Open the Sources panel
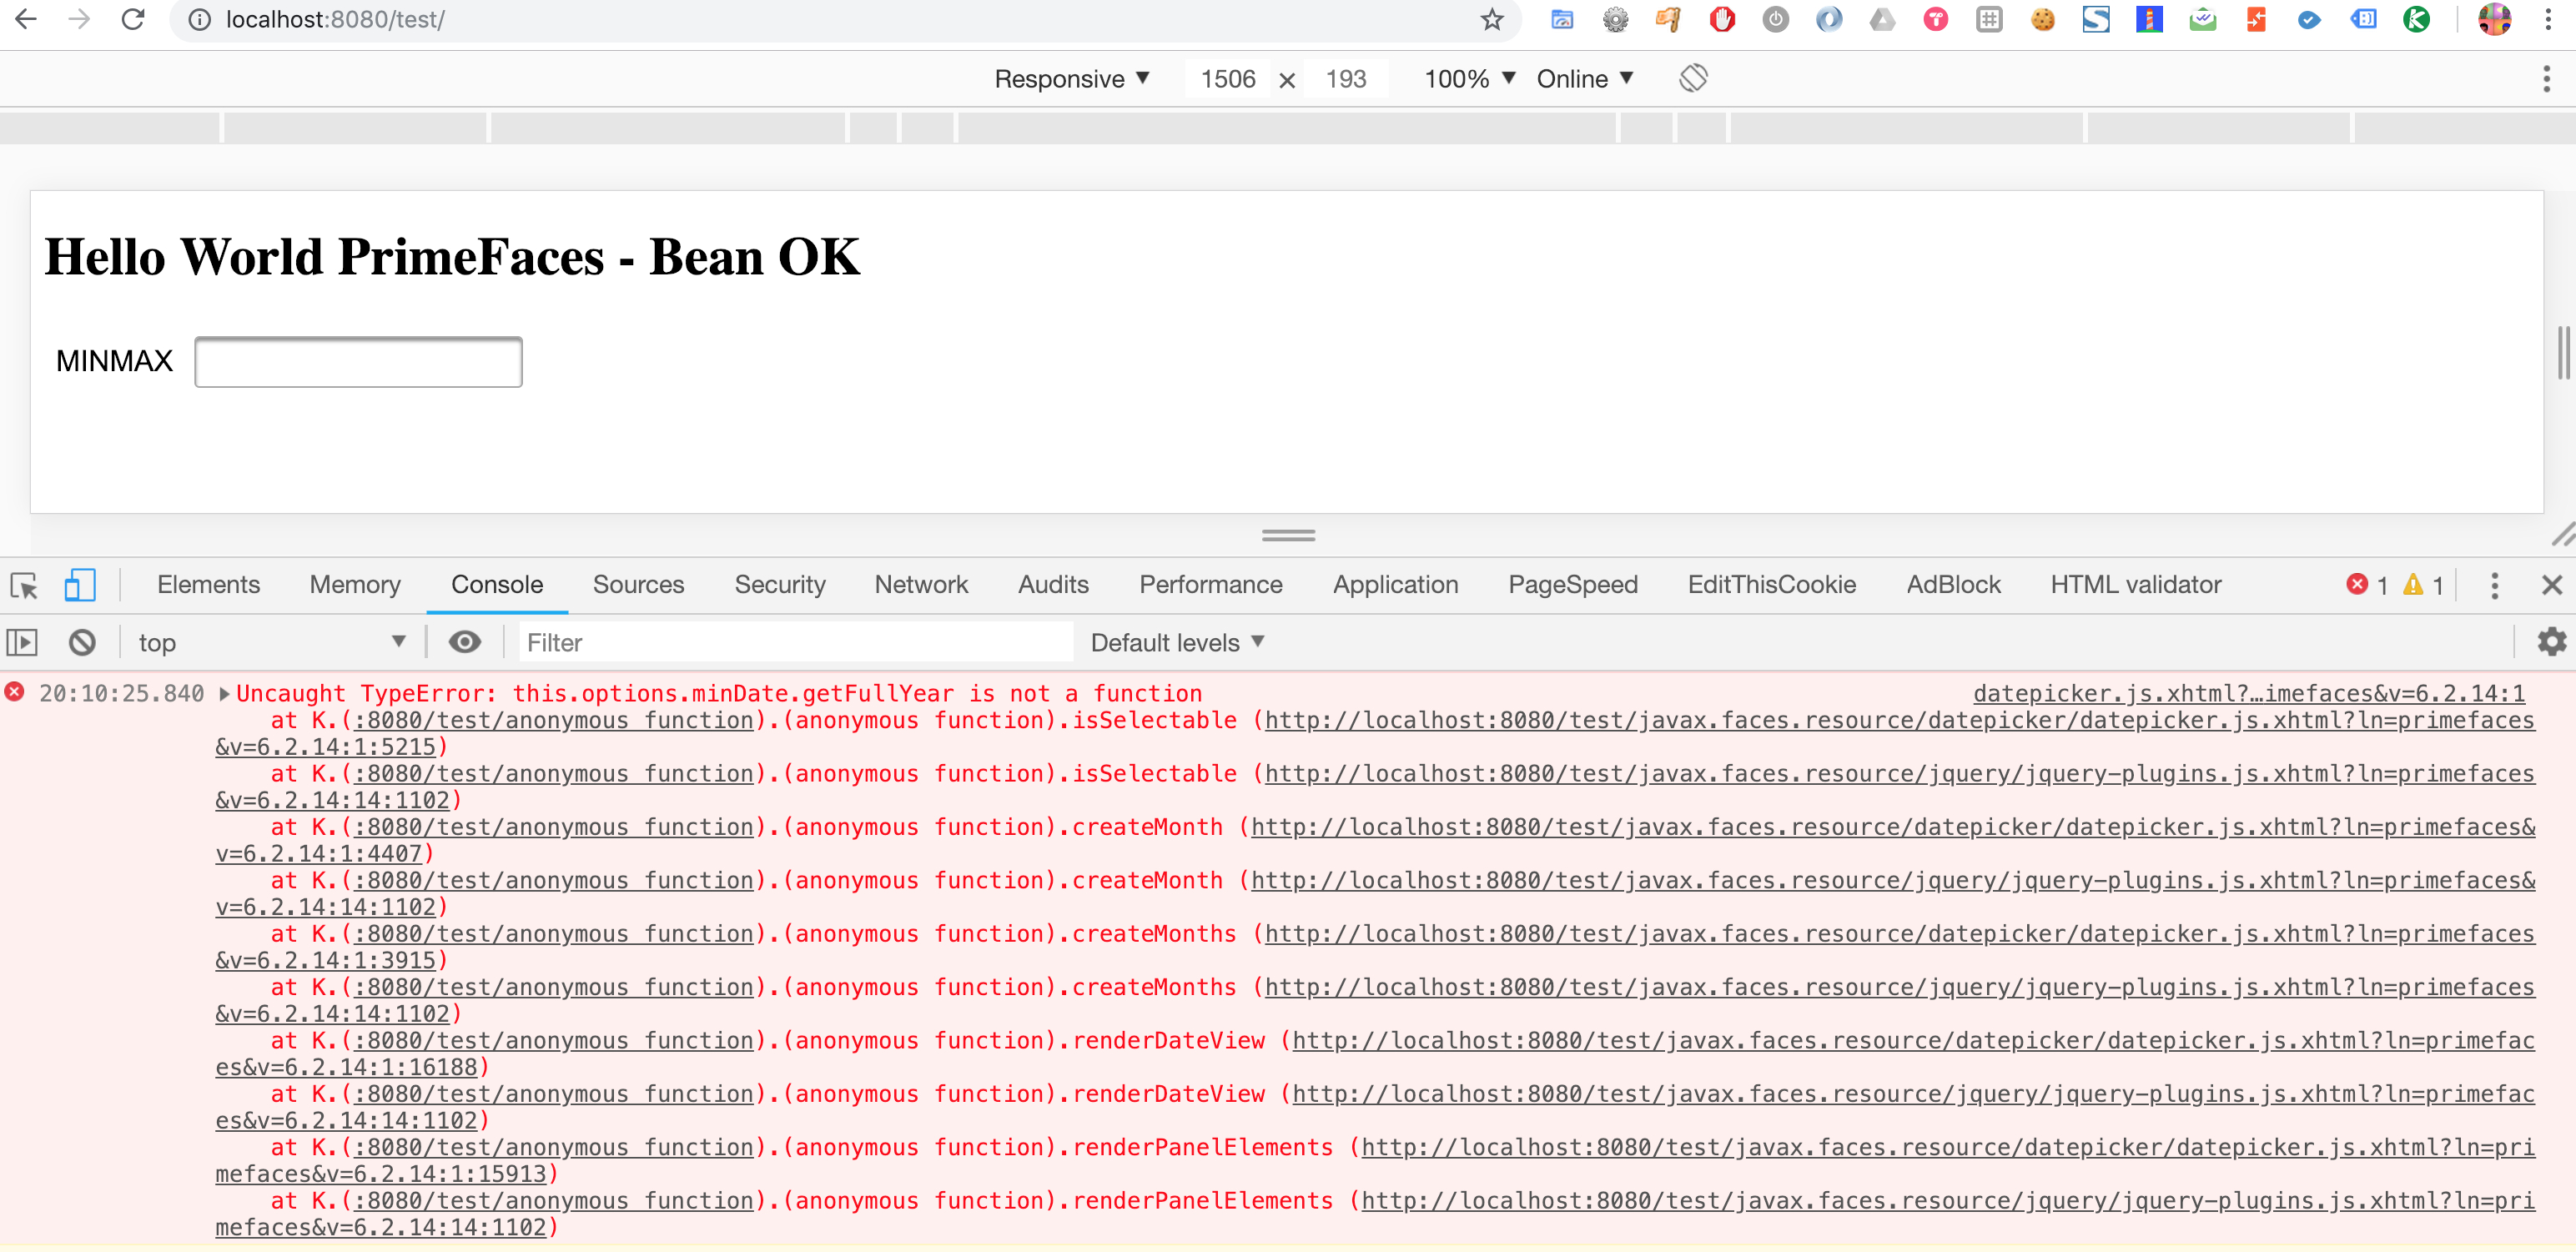This screenshot has width=2576, height=1252. point(637,585)
